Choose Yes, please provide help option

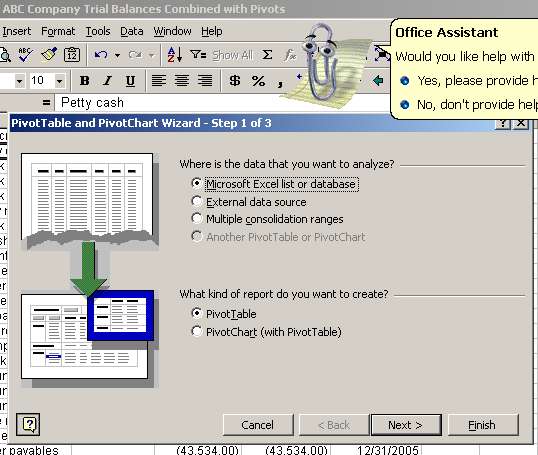click(x=469, y=81)
